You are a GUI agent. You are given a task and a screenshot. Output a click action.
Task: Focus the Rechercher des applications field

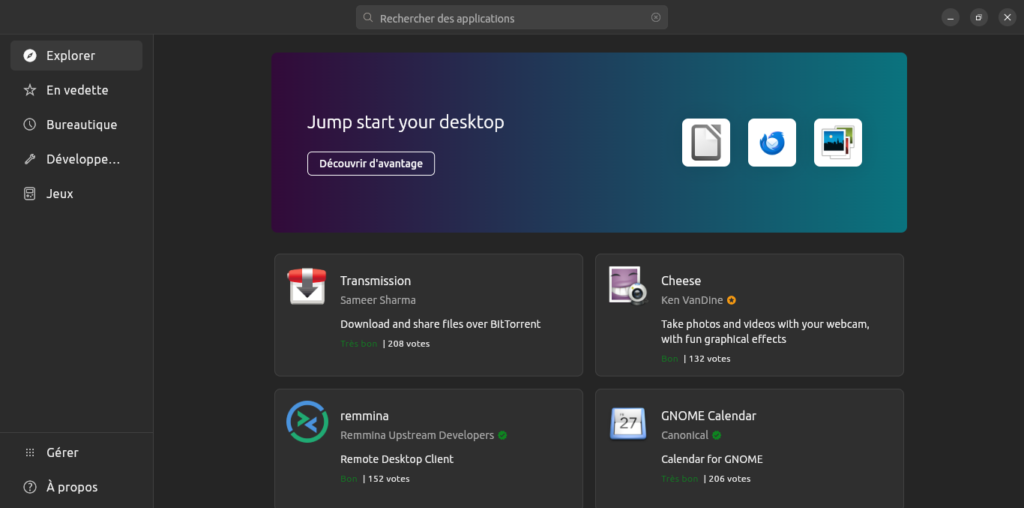pyautogui.click(x=512, y=18)
